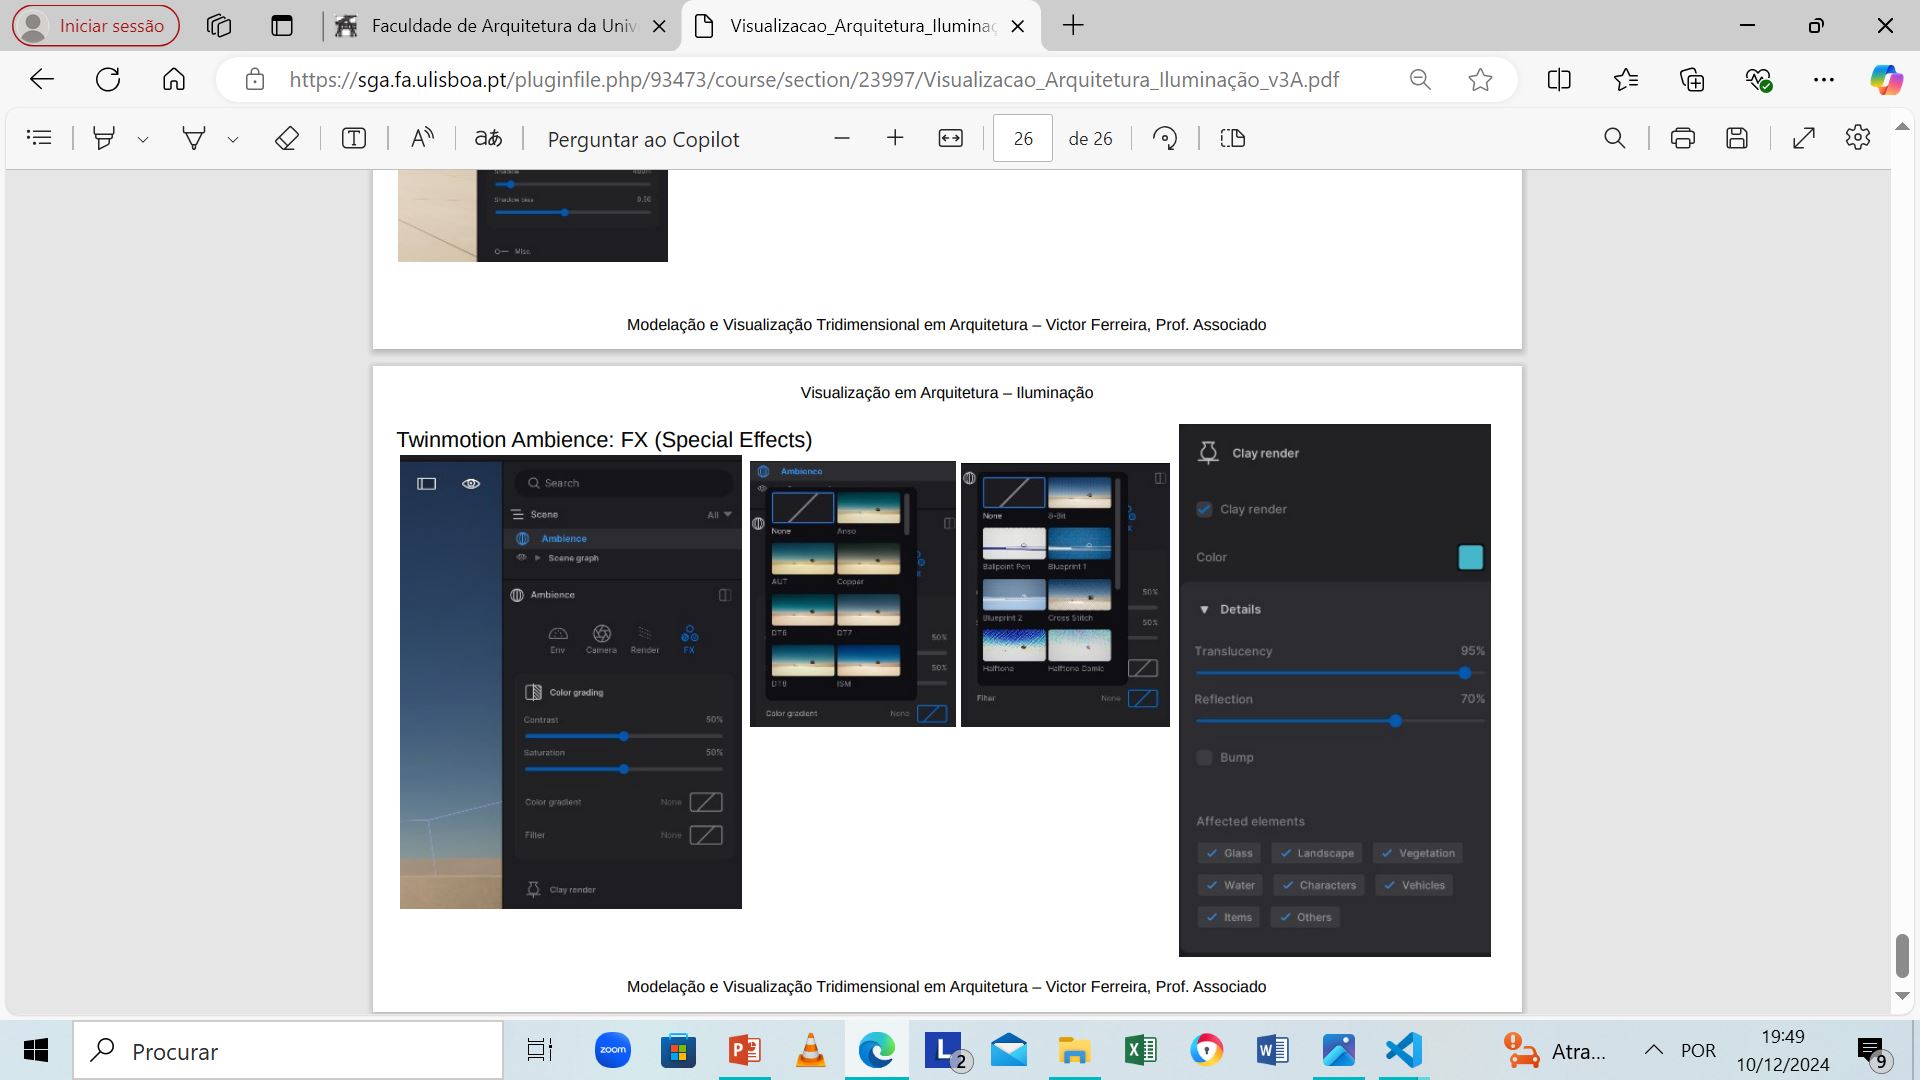Open the tab actions menu
Screen dimensions: 1920x1080
click(x=282, y=26)
